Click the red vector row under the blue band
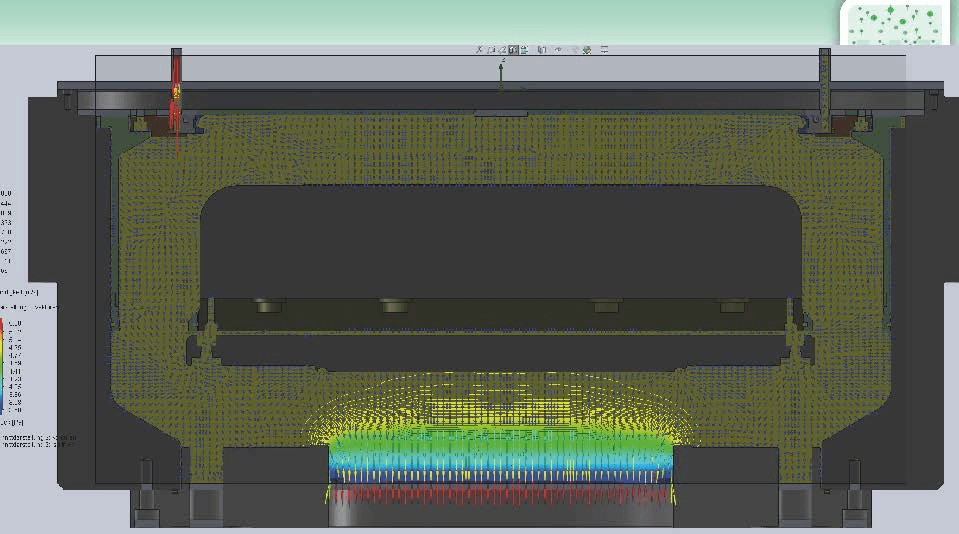Screen dimensions: 959x534 click(500, 494)
